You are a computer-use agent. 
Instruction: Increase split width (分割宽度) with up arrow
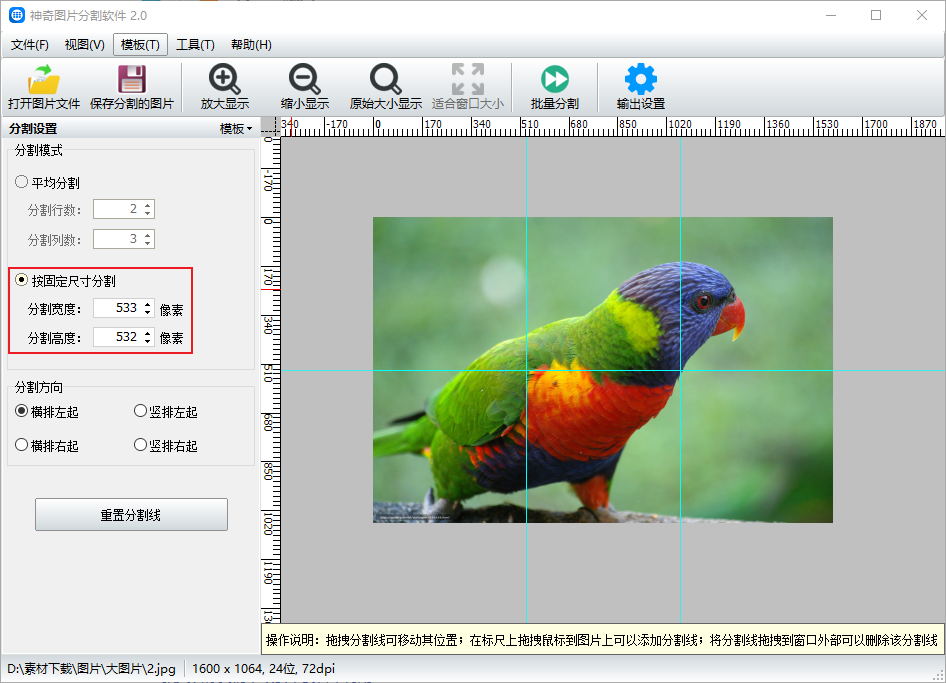tap(148, 304)
